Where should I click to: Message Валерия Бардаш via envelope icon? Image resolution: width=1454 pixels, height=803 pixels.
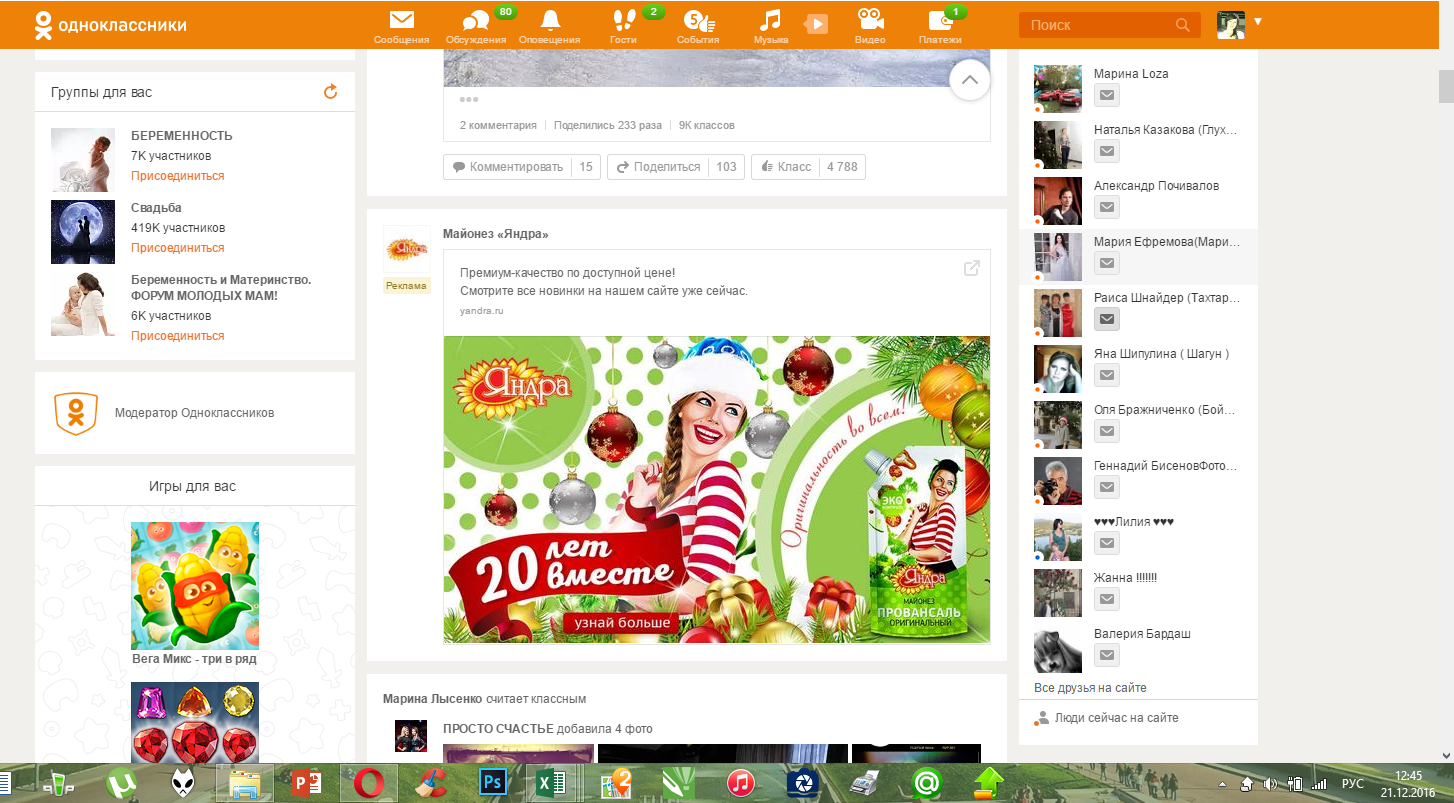click(x=1106, y=655)
